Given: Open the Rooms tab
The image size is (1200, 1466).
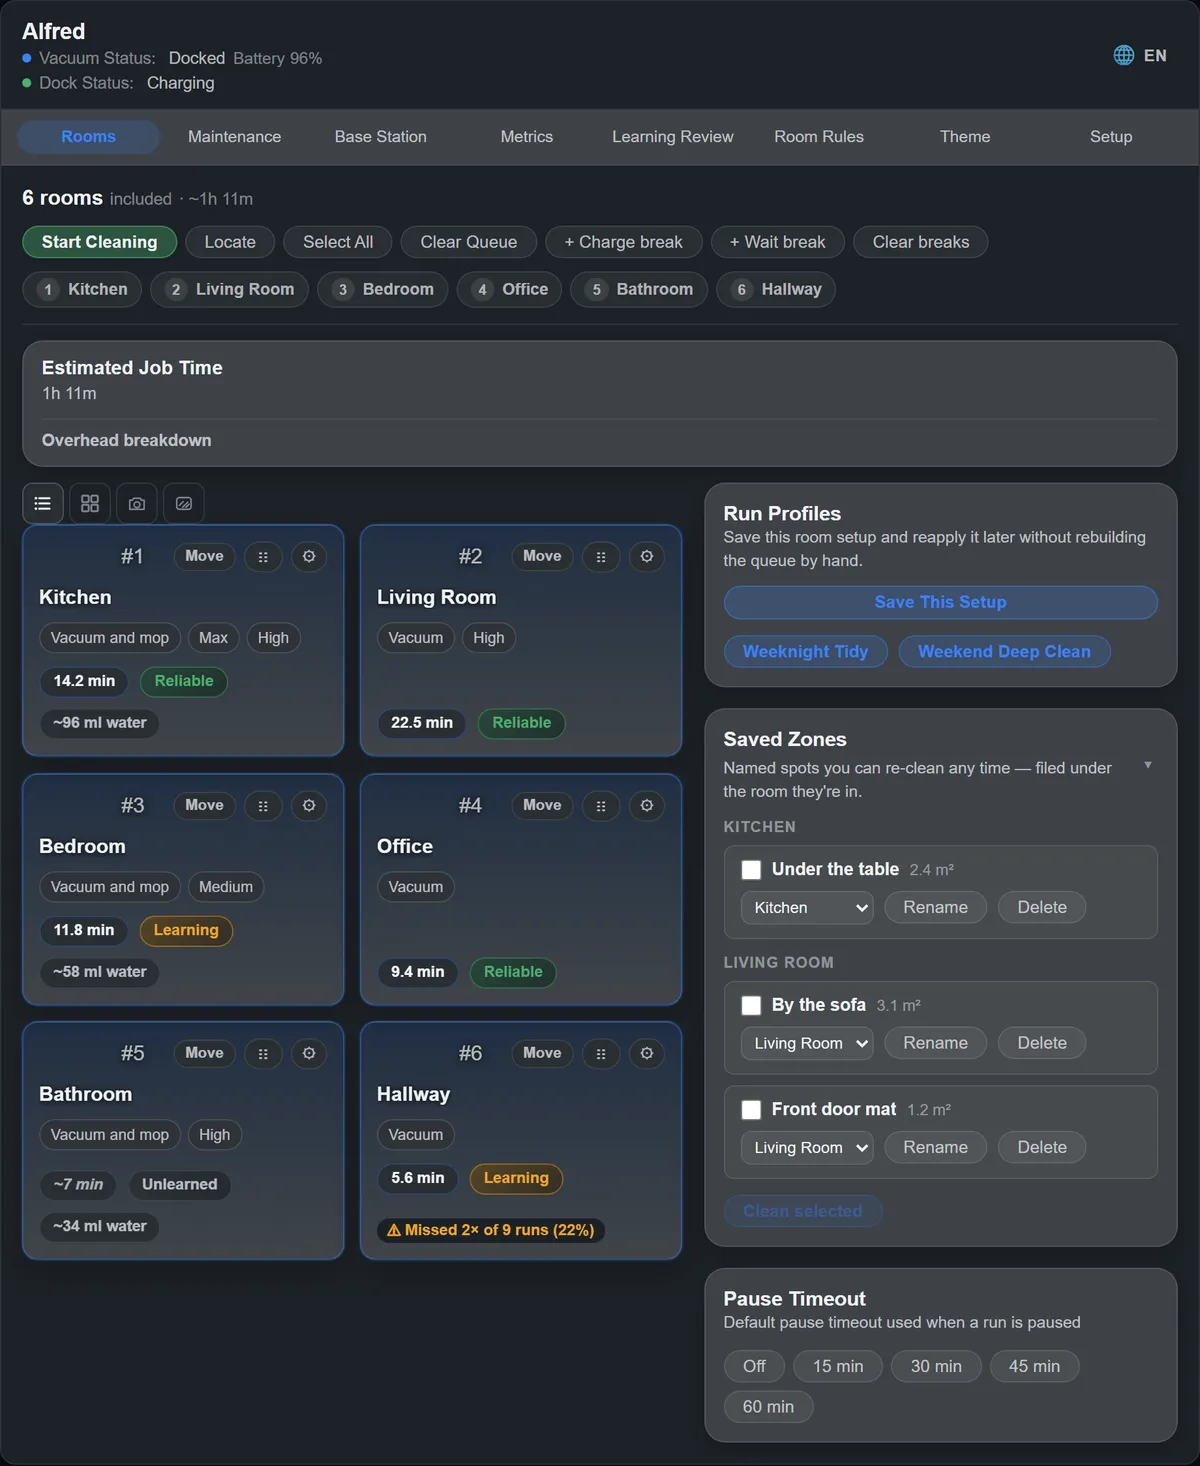Looking at the screenshot, I should [x=88, y=137].
